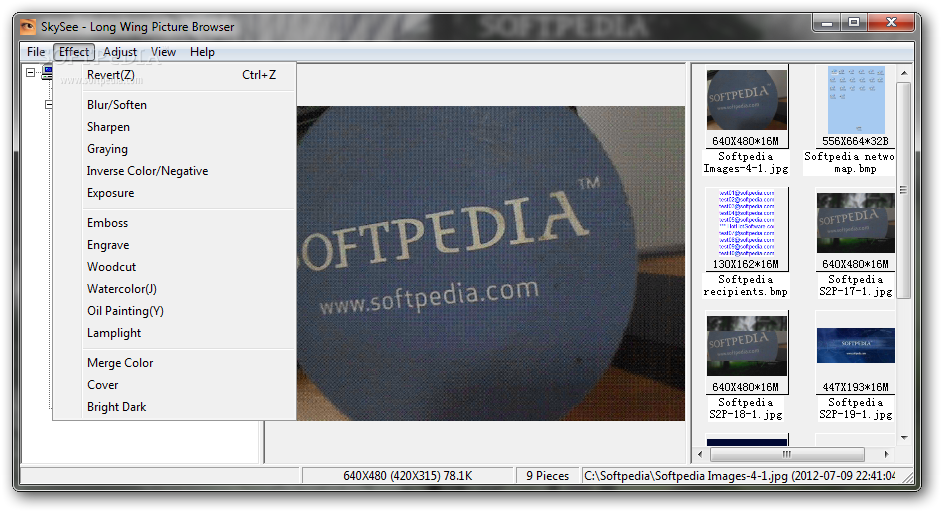The image size is (942, 512).
Task: Apply the Engrave effect
Action: (x=174, y=245)
